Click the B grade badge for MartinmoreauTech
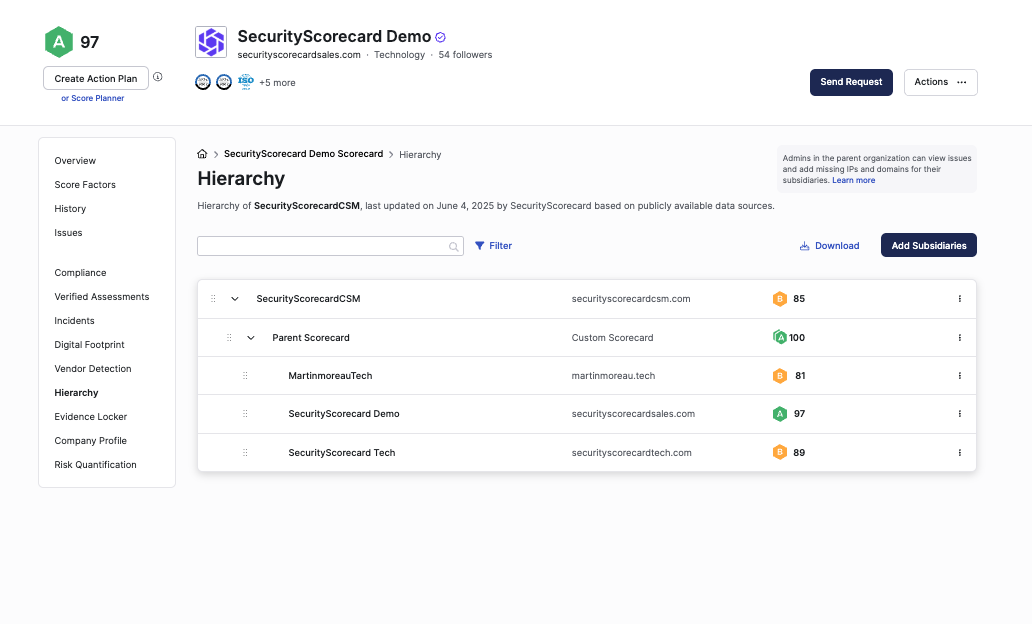This screenshot has width=1032, height=624. coord(780,376)
